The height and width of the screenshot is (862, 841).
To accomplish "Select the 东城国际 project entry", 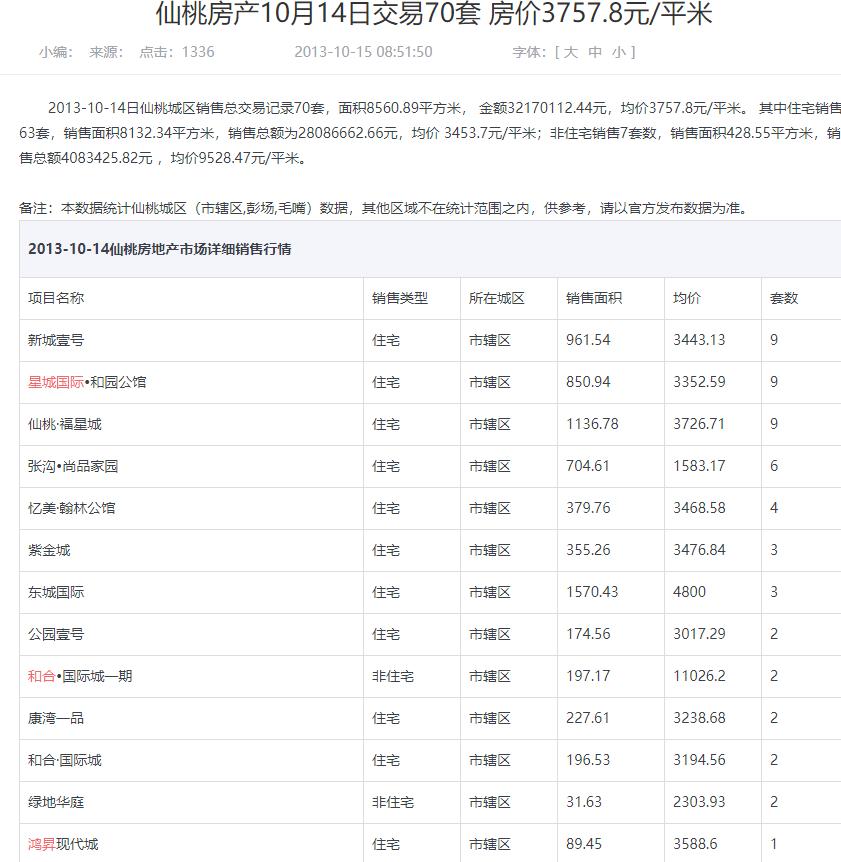I will point(56,591).
